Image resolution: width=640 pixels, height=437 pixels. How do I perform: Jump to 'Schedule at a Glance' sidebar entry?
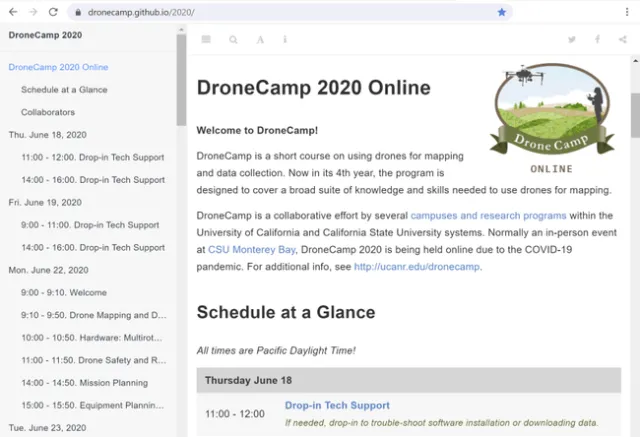64,90
